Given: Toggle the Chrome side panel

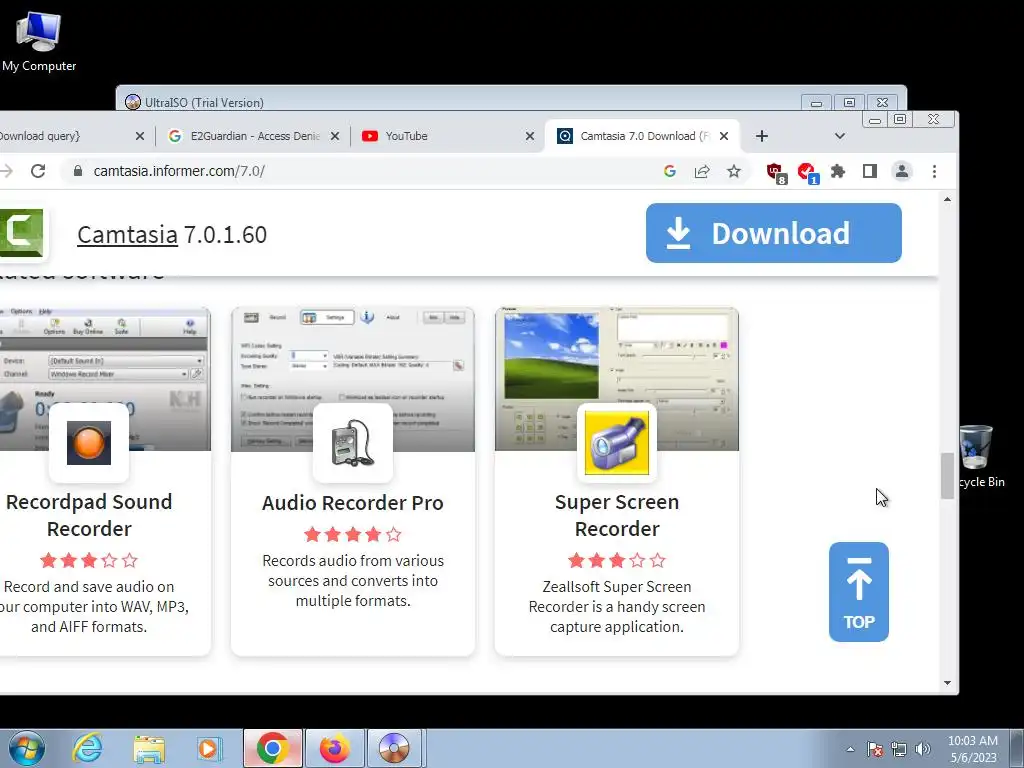Looking at the screenshot, I should (869, 171).
